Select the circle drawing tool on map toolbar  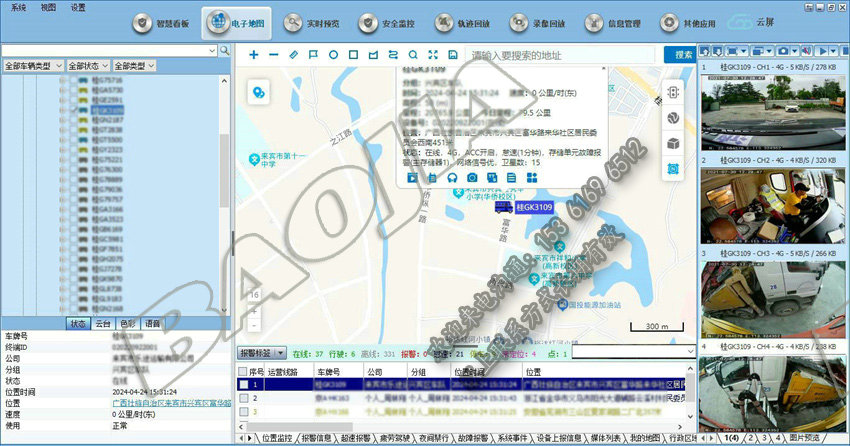[333, 55]
